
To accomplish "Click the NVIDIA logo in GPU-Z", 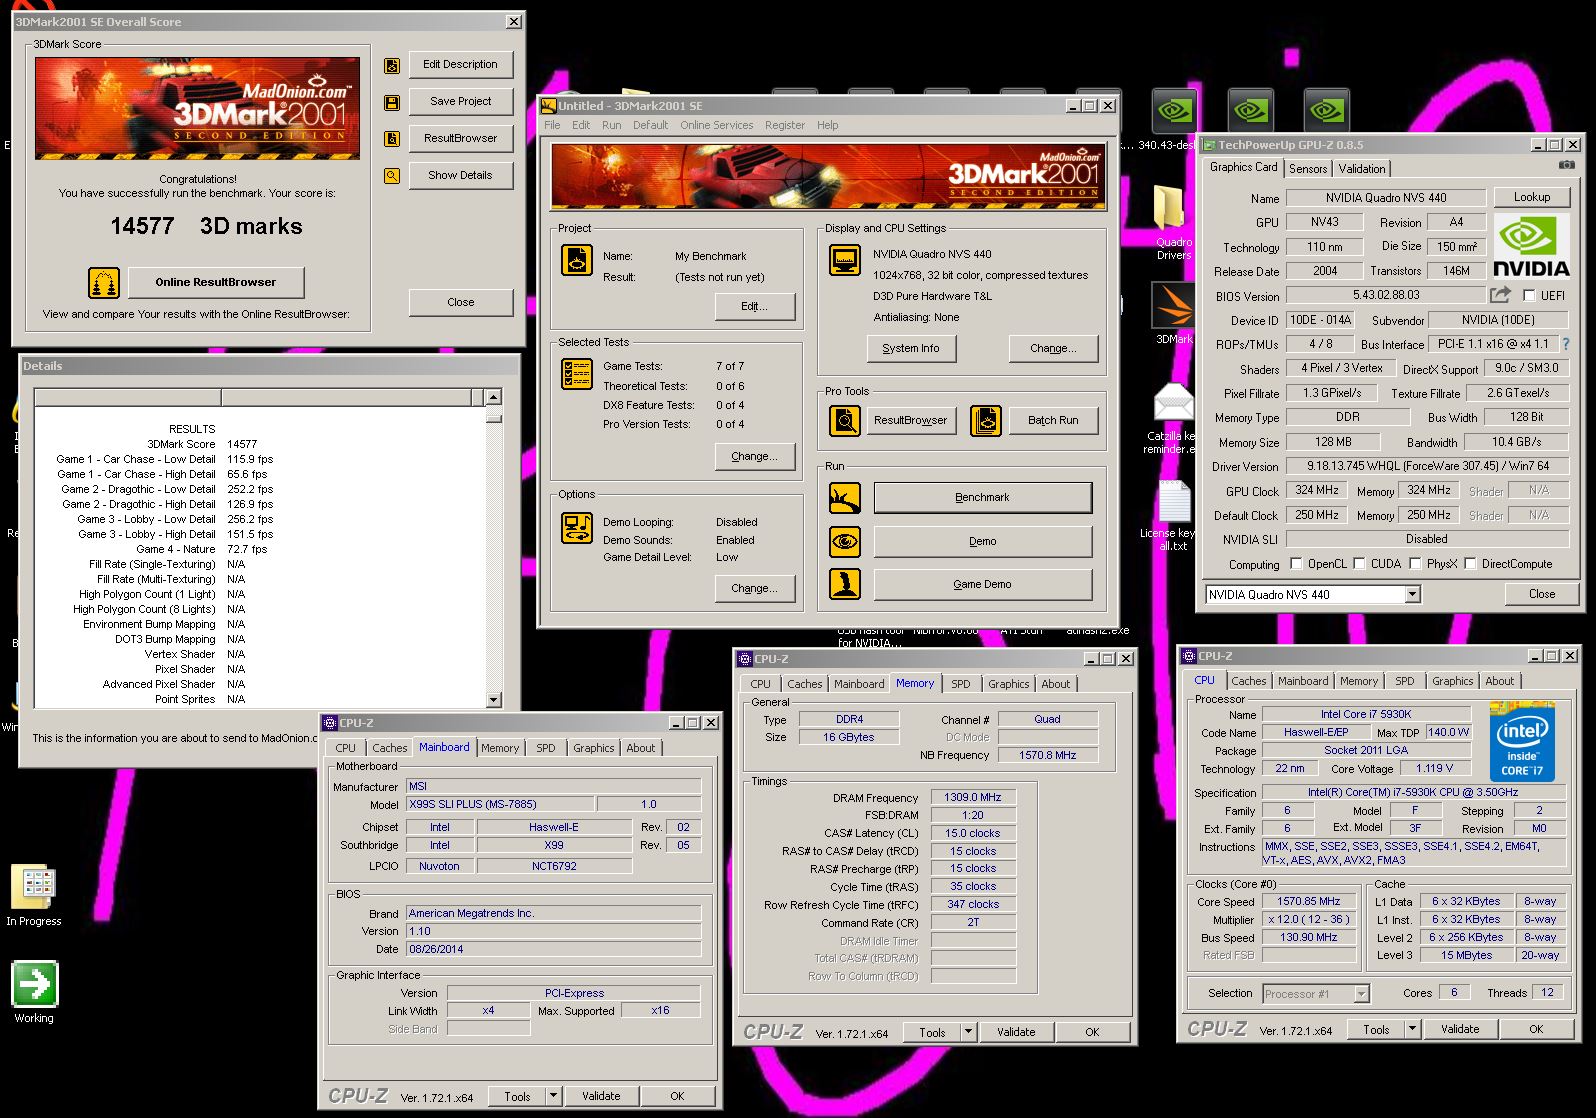I will pos(1531,248).
